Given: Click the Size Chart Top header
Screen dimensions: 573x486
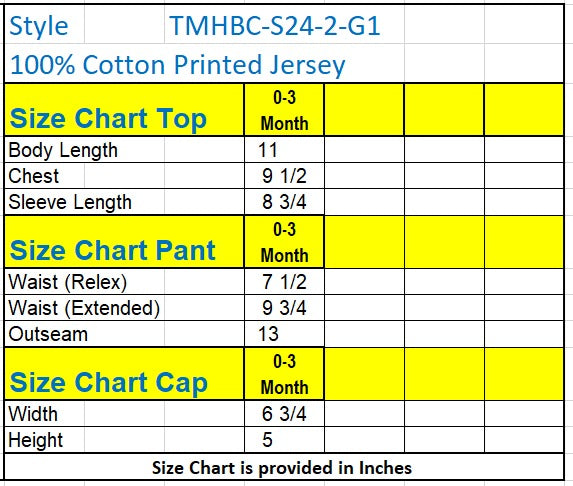Looking at the screenshot, I should click(x=124, y=110).
